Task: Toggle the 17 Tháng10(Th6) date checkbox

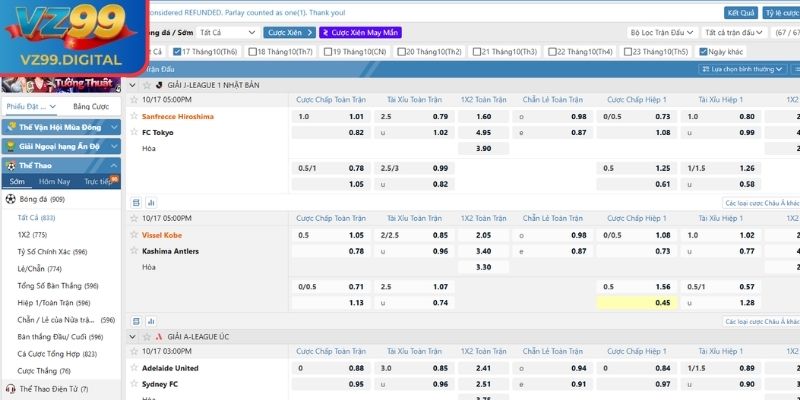Action: [x=177, y=52]
